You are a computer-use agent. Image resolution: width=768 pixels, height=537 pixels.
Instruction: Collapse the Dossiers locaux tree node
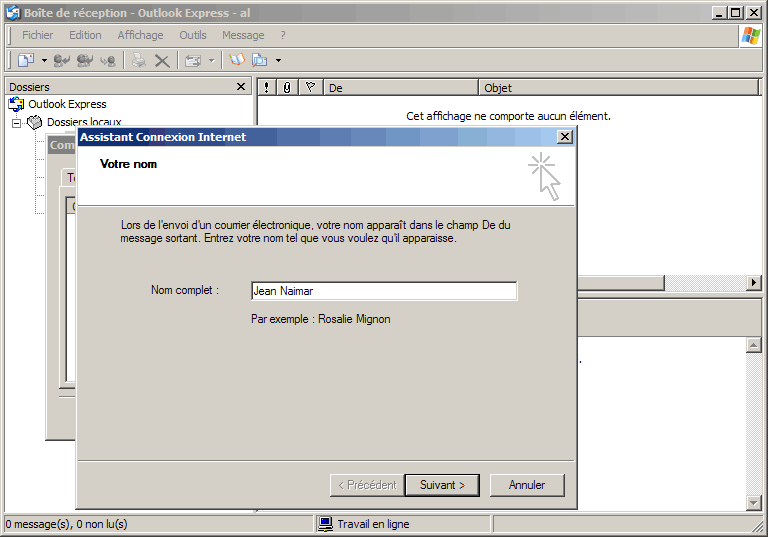tap(16, 123)
